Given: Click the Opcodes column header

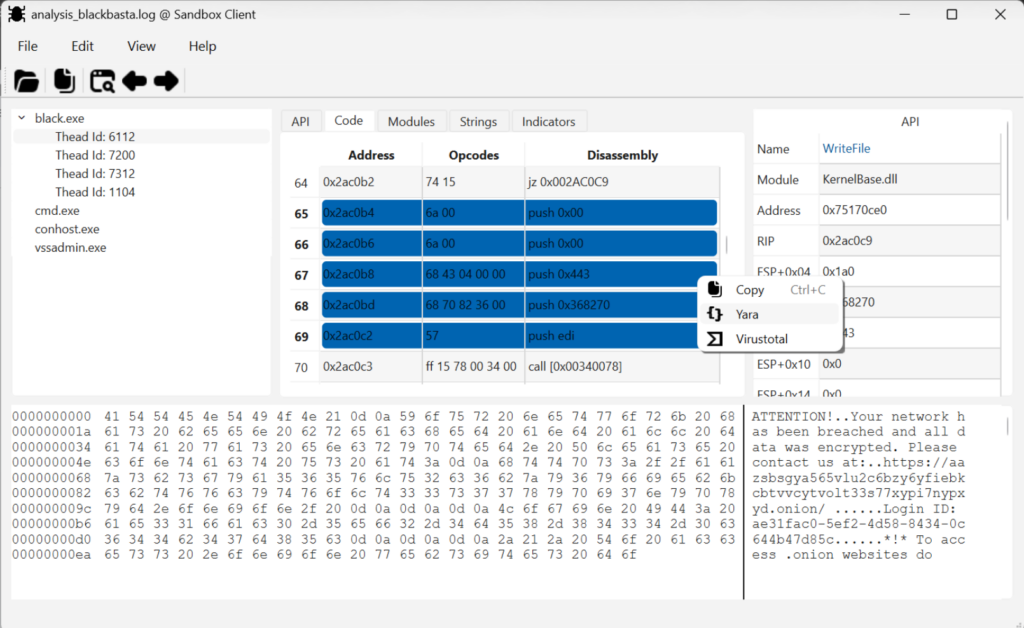Looking at the screenshot, I should 473,155.
